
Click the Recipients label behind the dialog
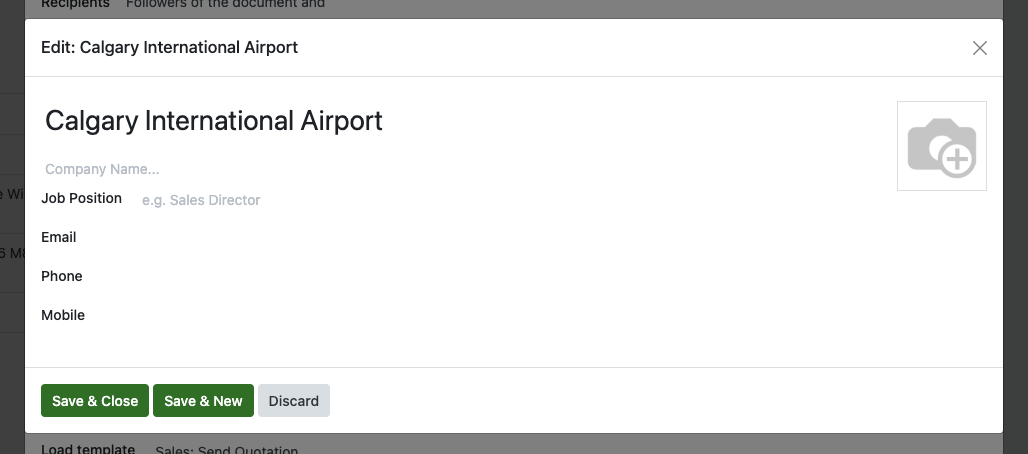coord(75,5)
